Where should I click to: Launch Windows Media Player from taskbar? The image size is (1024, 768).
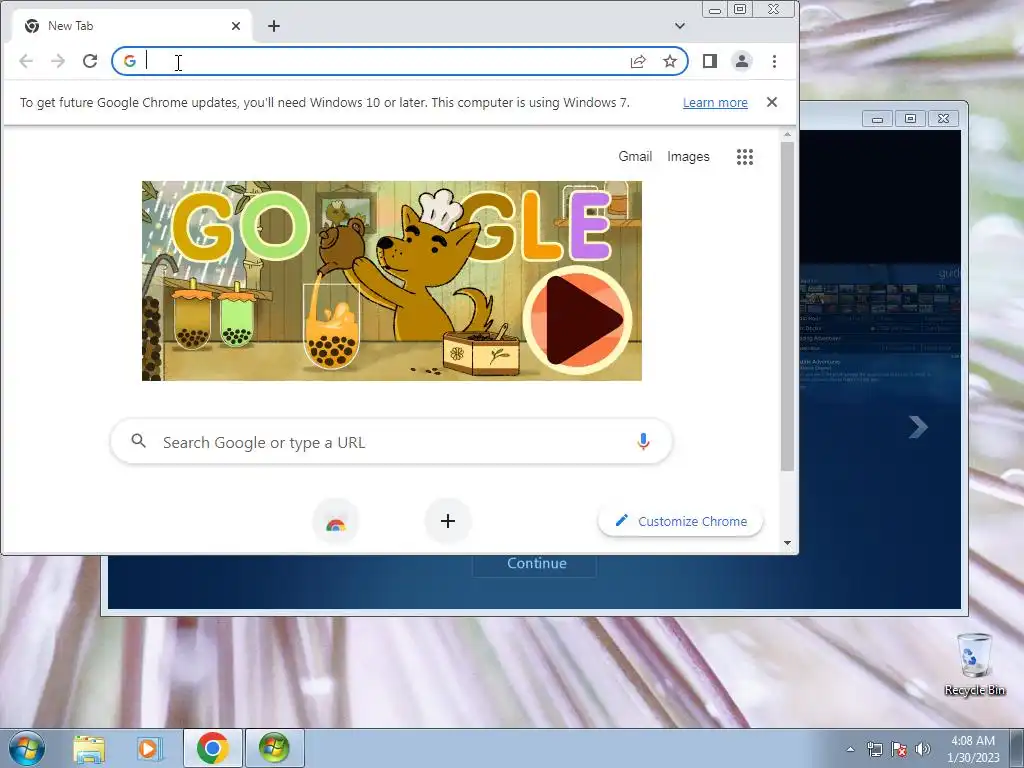[x=149, y=749]
